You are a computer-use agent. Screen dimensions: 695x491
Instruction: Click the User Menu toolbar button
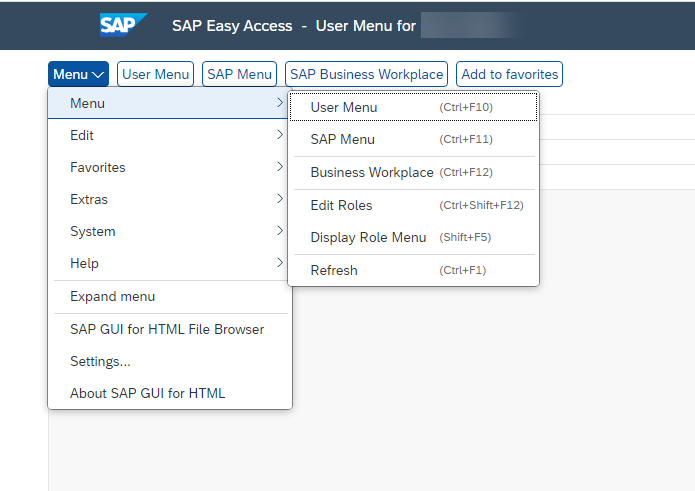click(156, 74)
